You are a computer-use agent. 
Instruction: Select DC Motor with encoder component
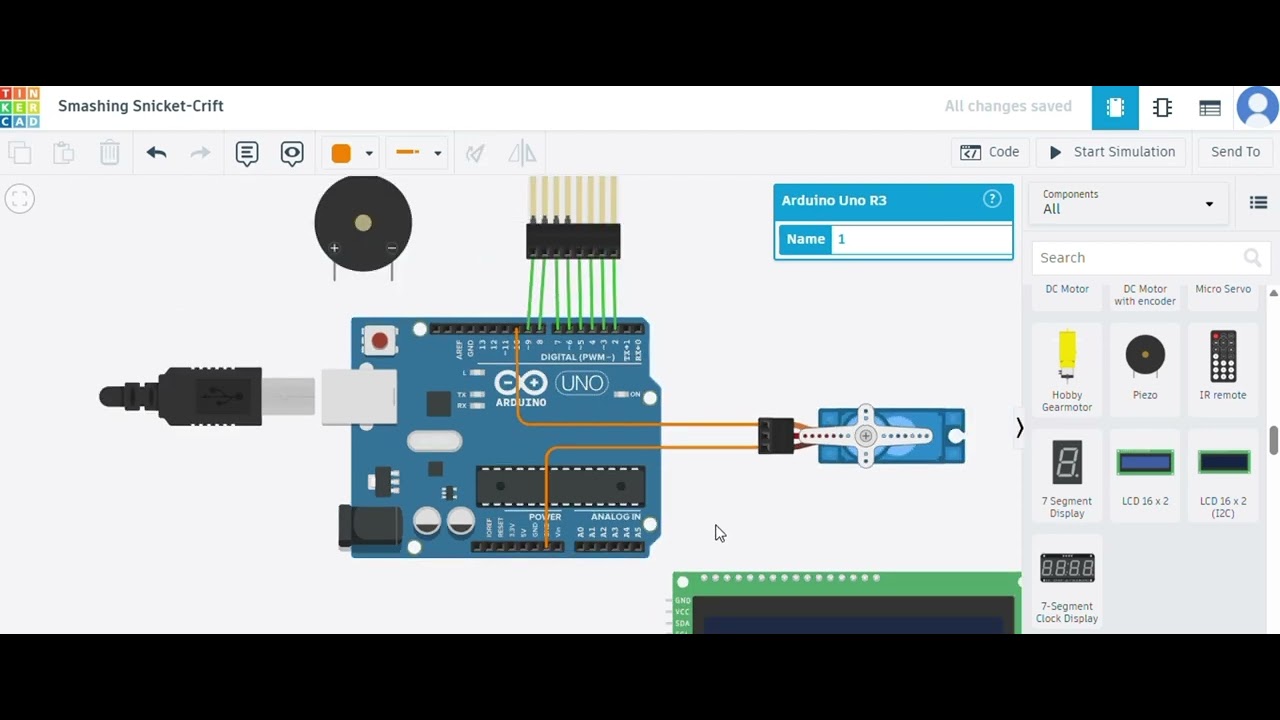coord(1145,295)
